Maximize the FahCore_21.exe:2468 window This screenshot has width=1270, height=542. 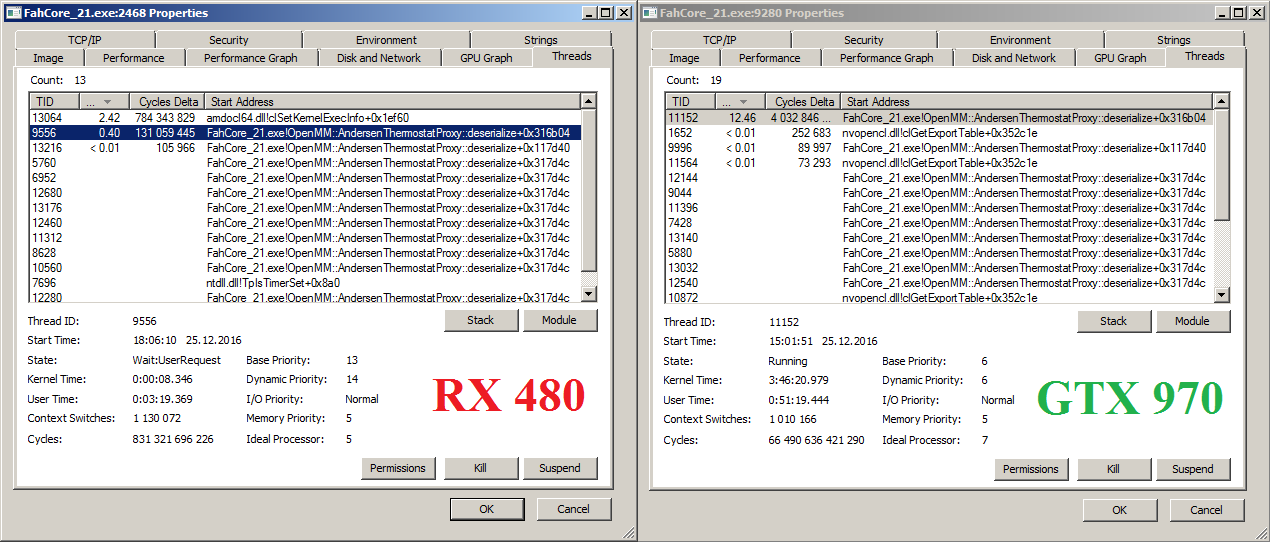click(x=605, y=12)
